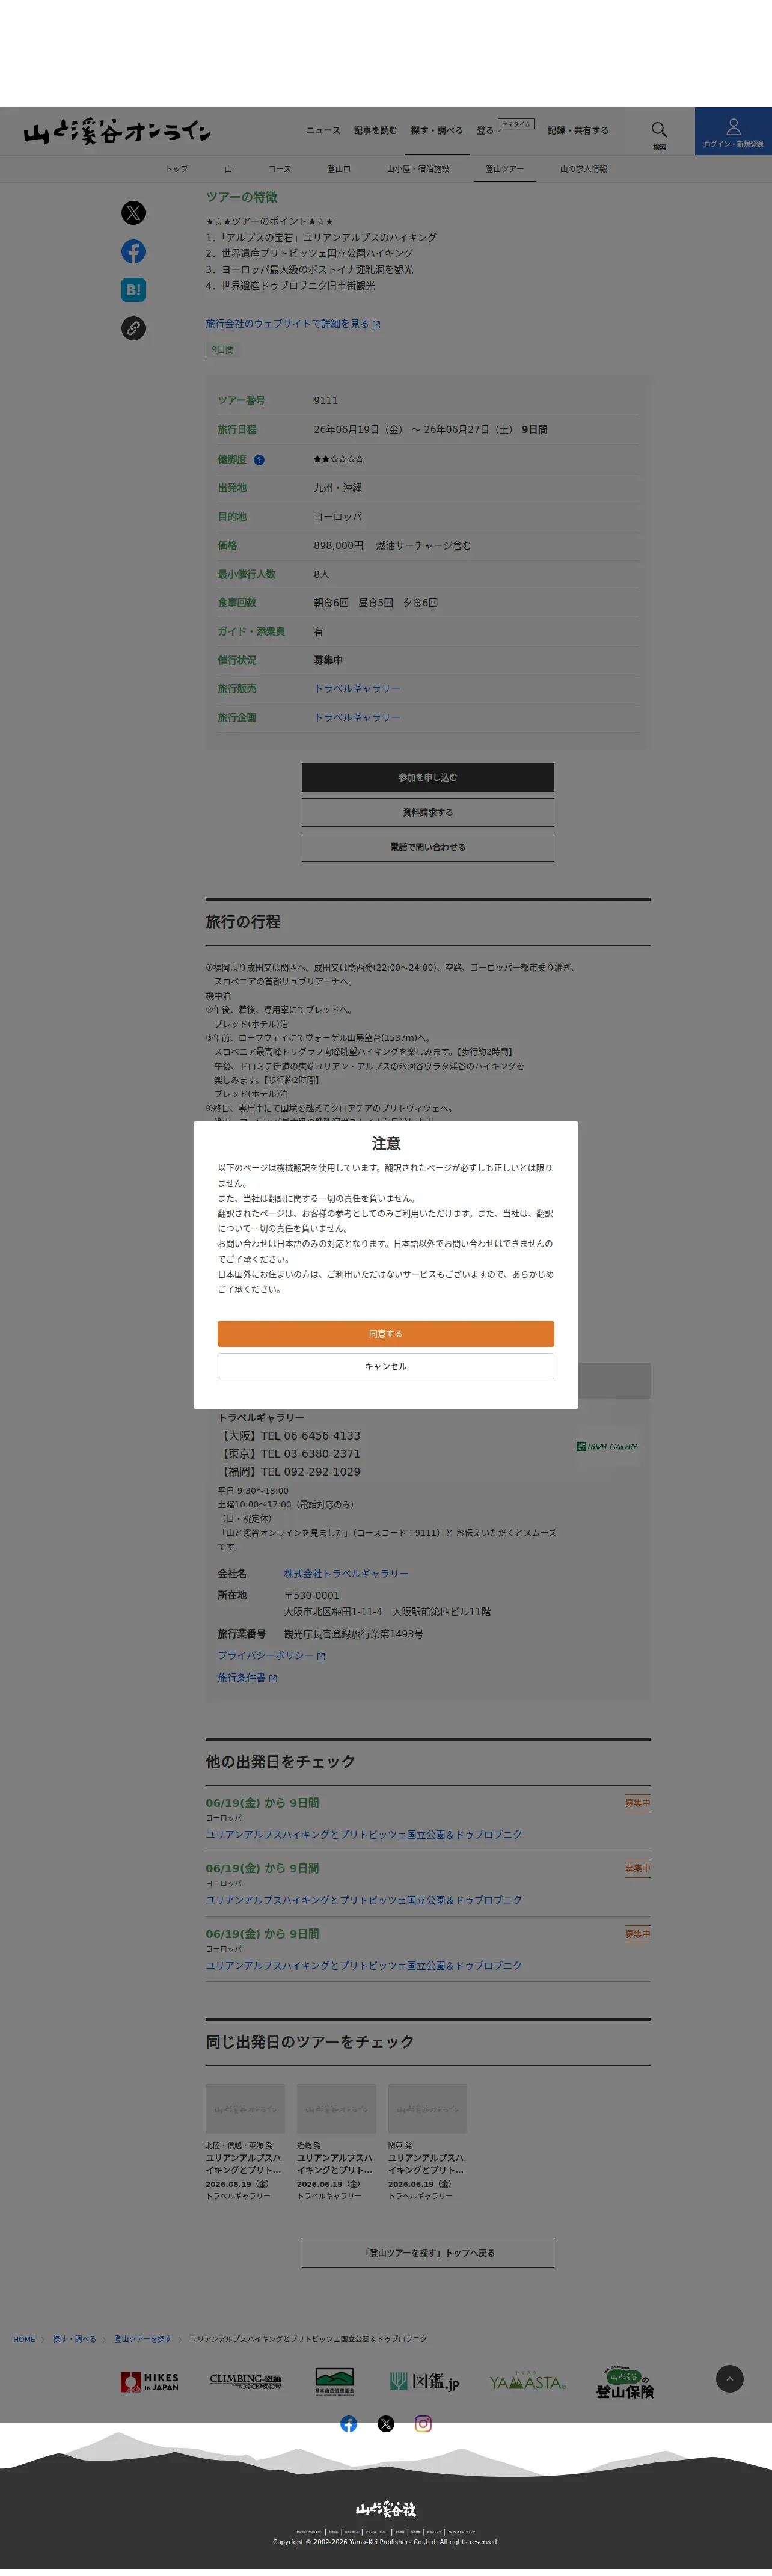Open 旅行会社のウェブサイトで詳細を見る link

click(x=293, y=324)
